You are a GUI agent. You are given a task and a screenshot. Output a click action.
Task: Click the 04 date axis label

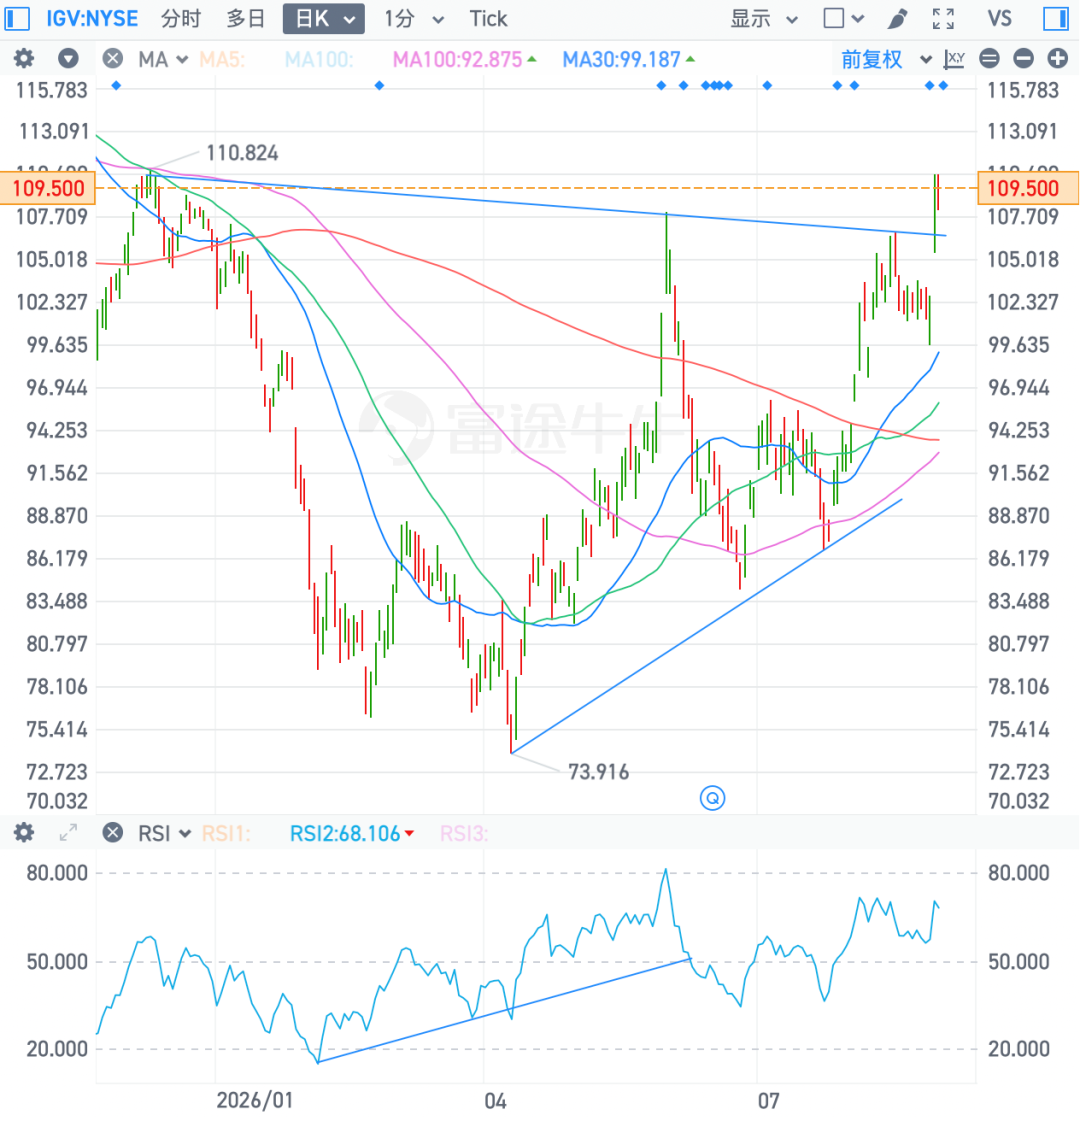495,1100
